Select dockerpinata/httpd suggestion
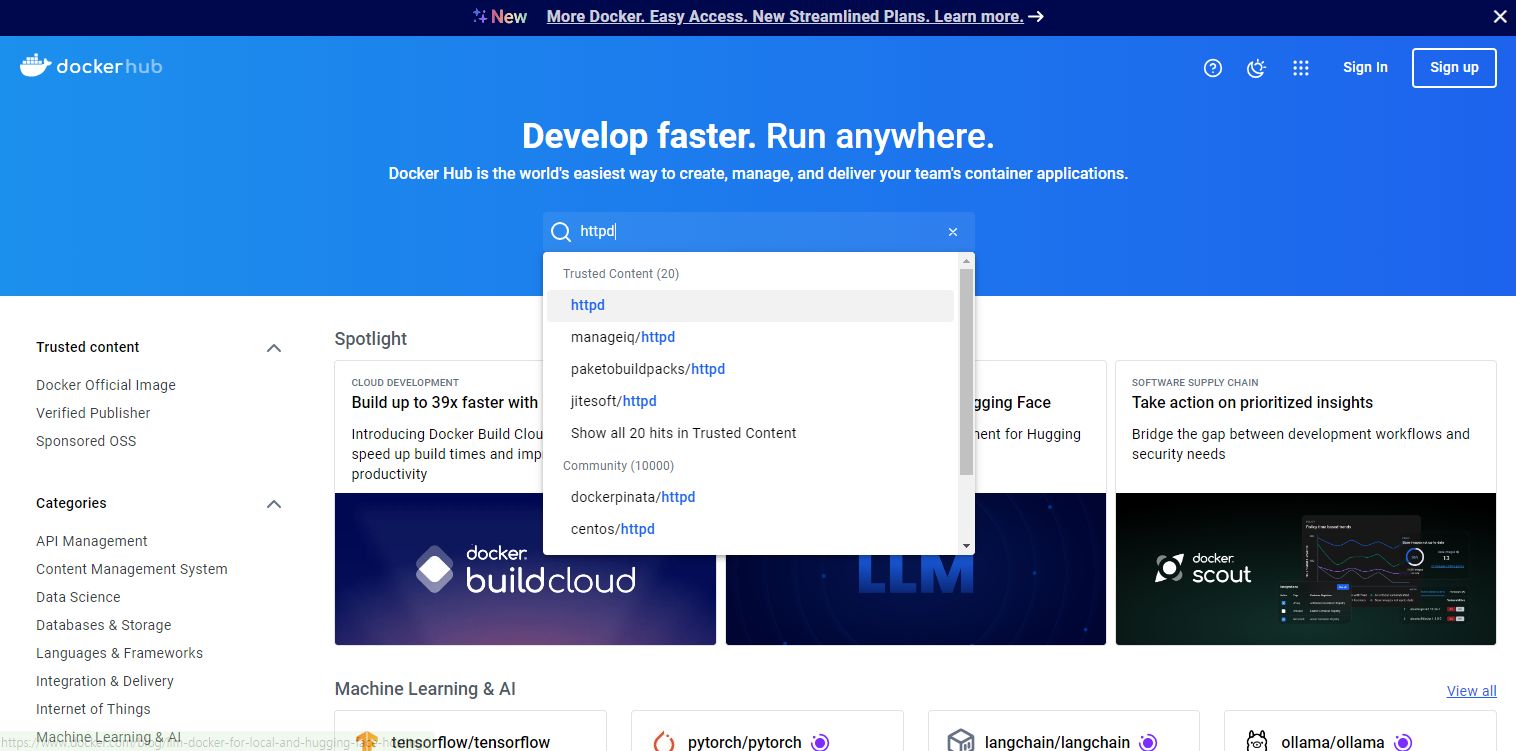The height and width of the screenshot is (751, 1516). [750, 498]
